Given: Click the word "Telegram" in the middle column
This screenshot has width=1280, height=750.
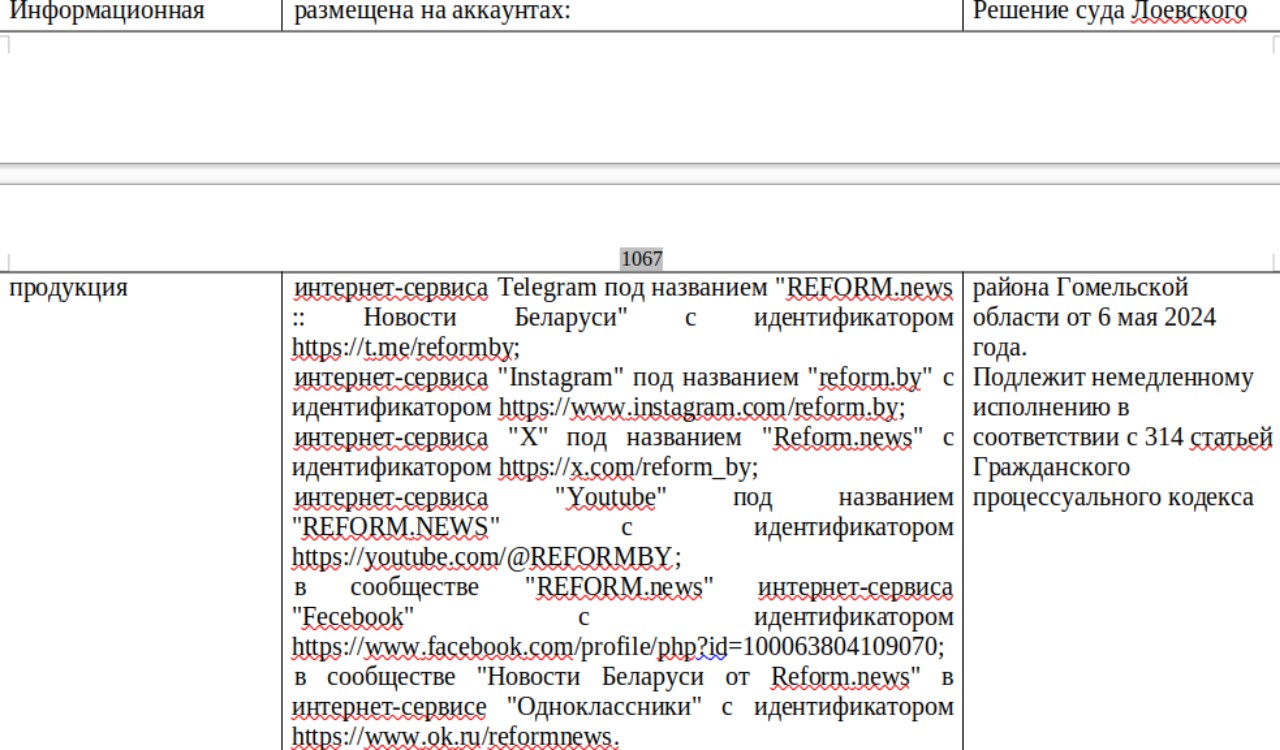Looking at the screenshot, I should (x=546, y=288).
